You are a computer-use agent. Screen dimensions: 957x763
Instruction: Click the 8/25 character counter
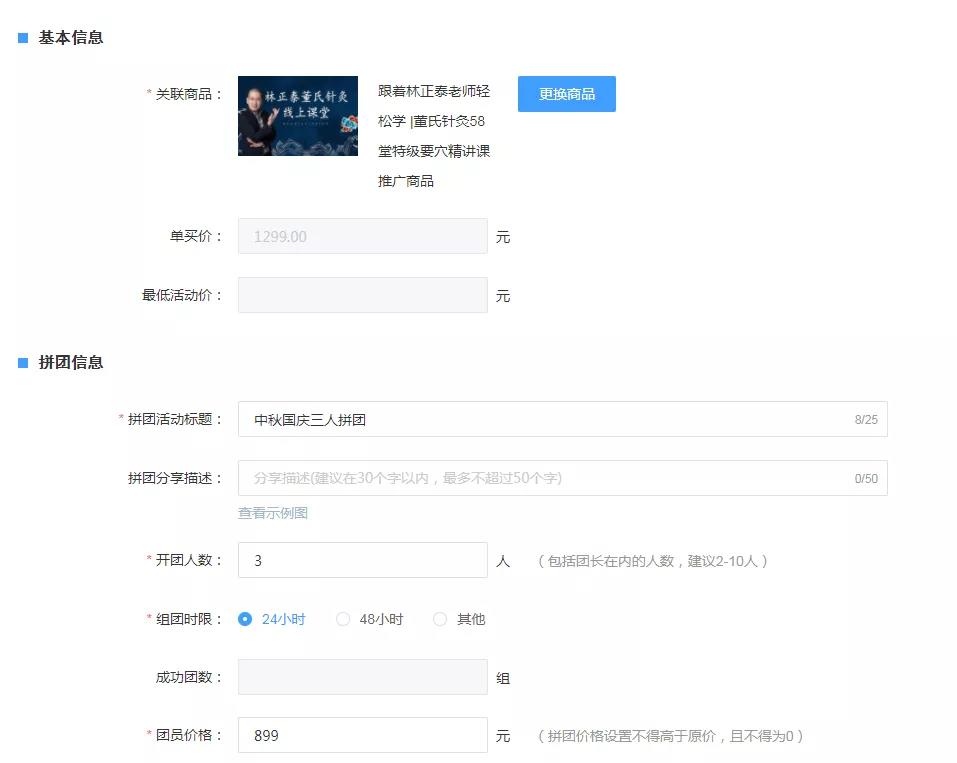click(865, 419)
